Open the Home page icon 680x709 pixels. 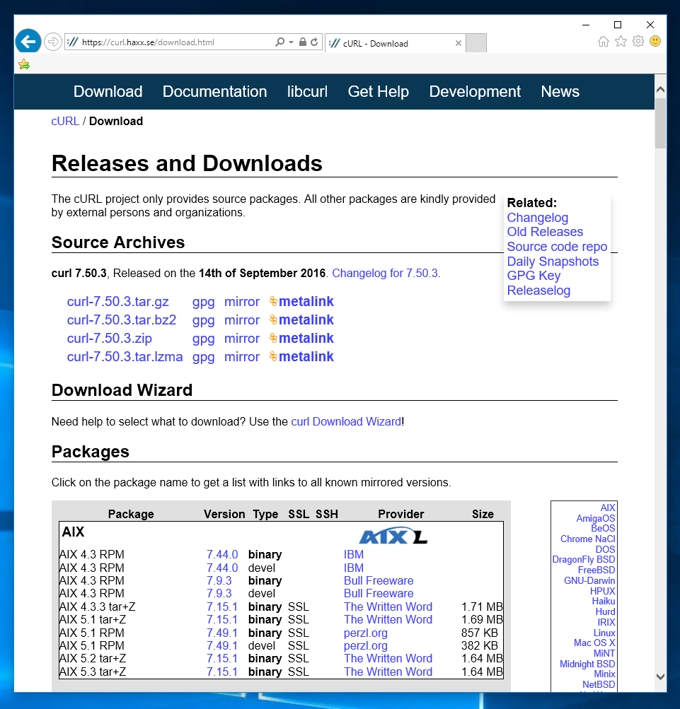pyautogui.click(x=603, y=42)
